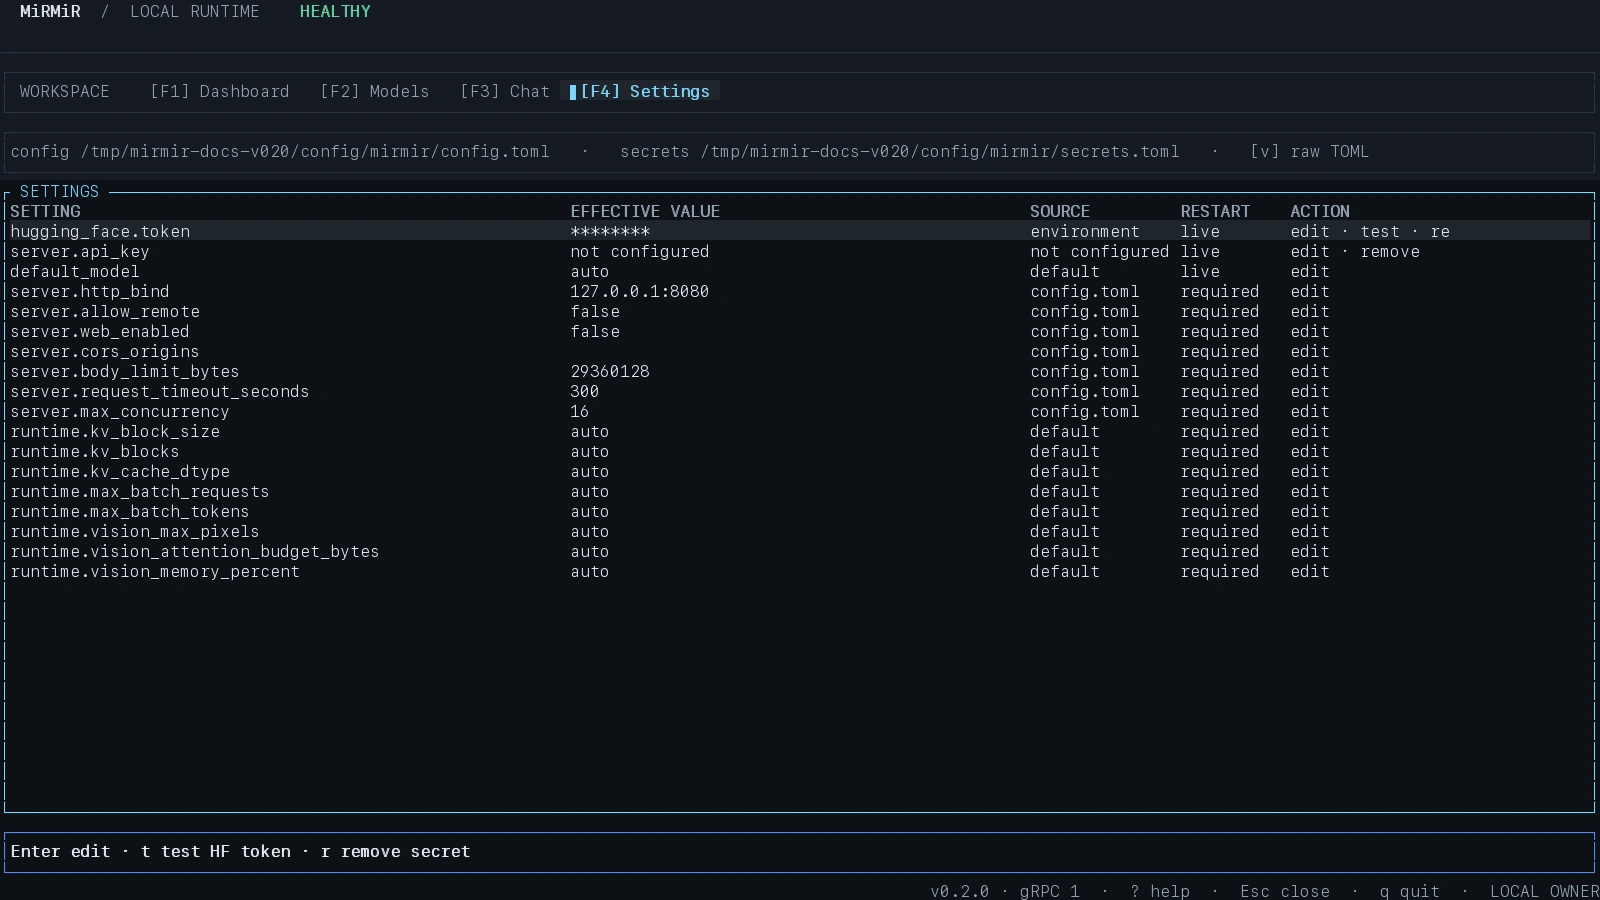Click edit for runtime.kv_blocks
1600x900 pixels.
pos(1310,451)
